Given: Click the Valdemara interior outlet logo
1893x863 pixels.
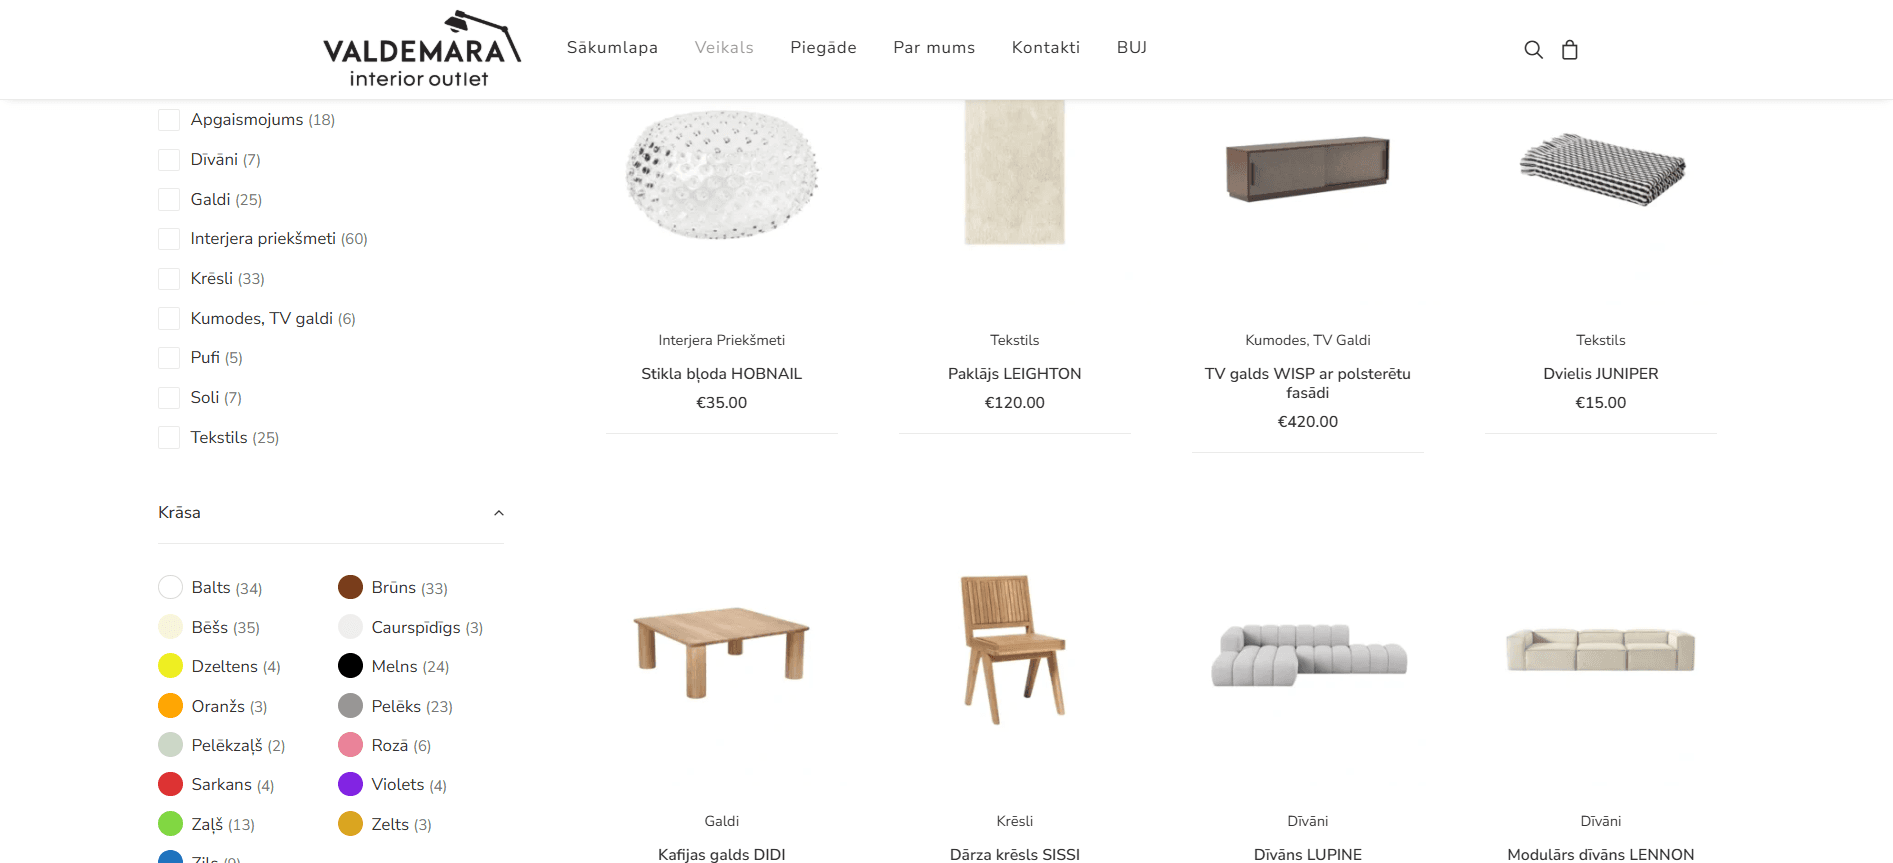Looking at the screenshot, I should [x=422, y=49].
